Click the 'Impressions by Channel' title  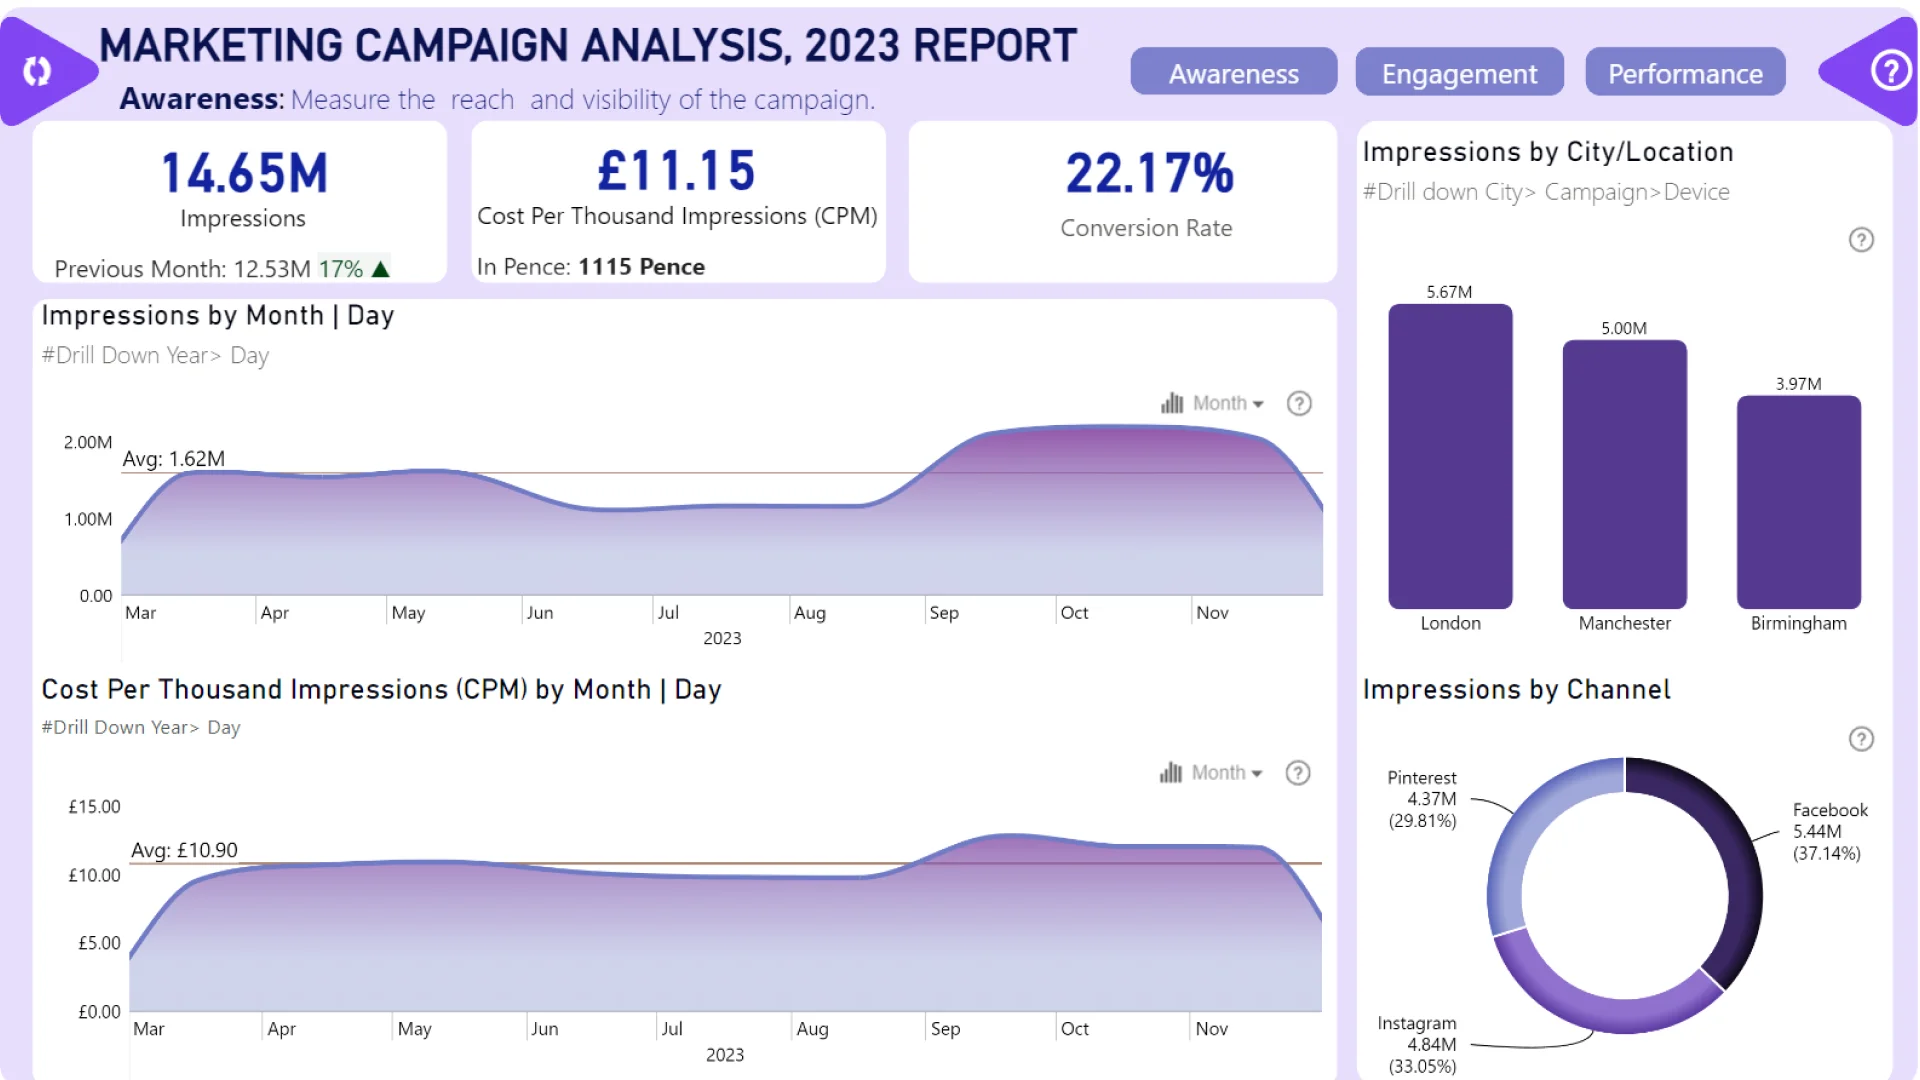[1516, 690]
